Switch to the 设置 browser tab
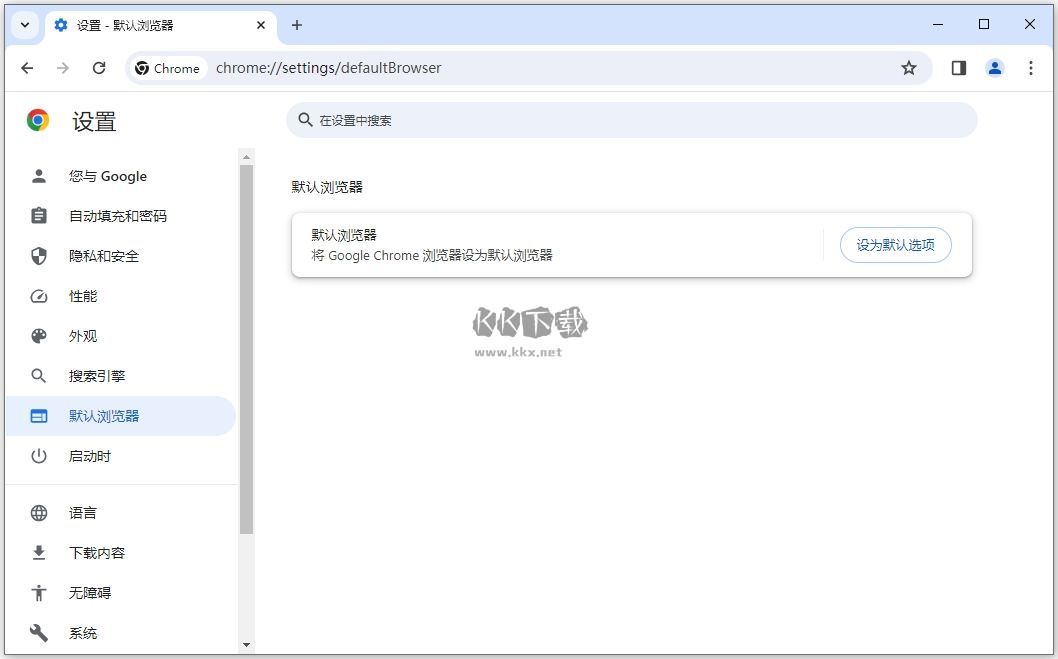The width and height of the screenshot is (1058, 659). pyautogui.click(x=140, y=25)
